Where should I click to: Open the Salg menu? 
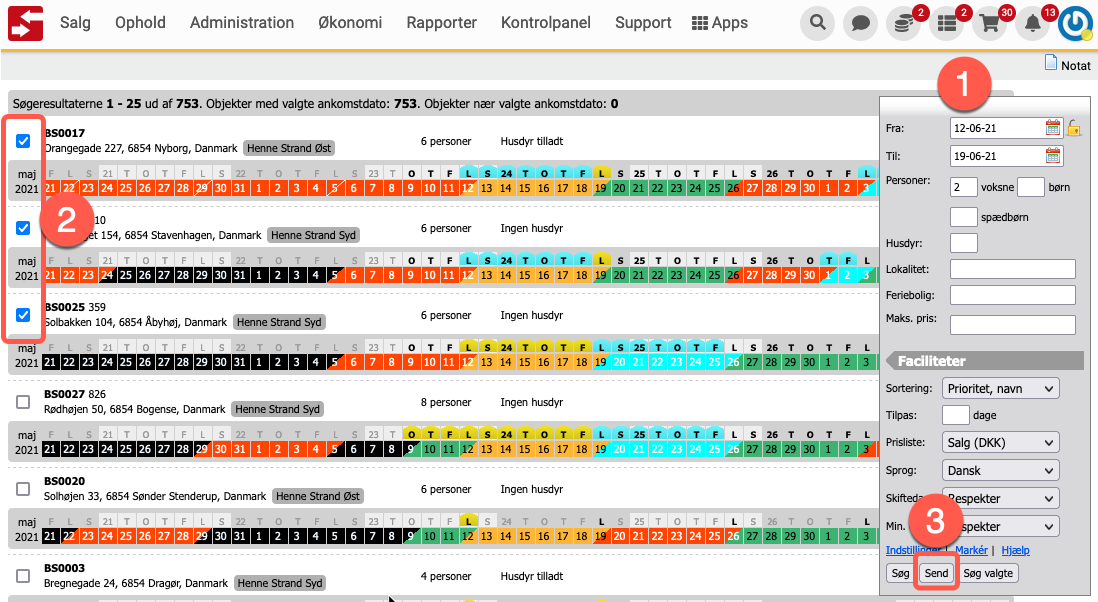75,22
